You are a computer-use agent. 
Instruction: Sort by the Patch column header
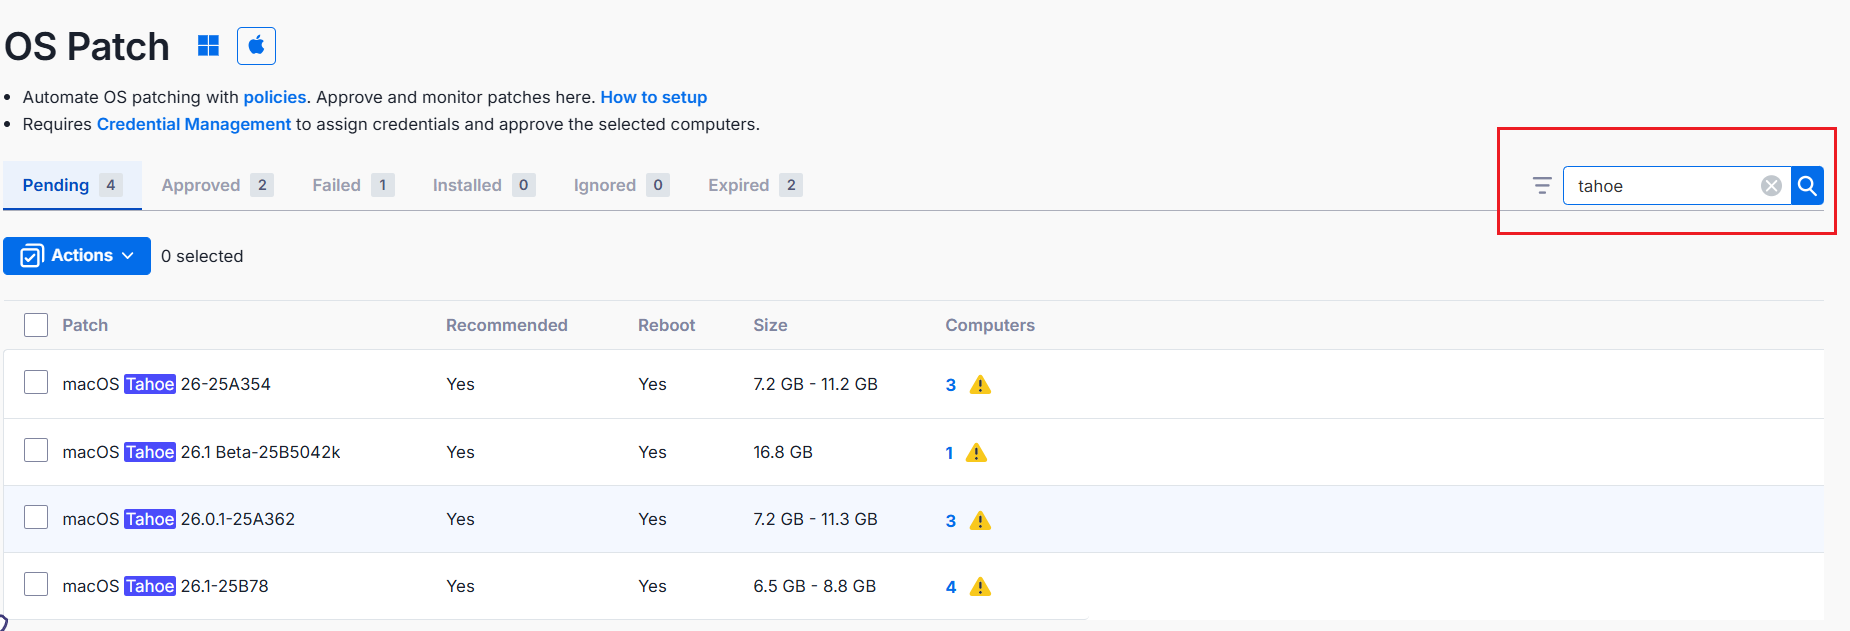point(85,325)
